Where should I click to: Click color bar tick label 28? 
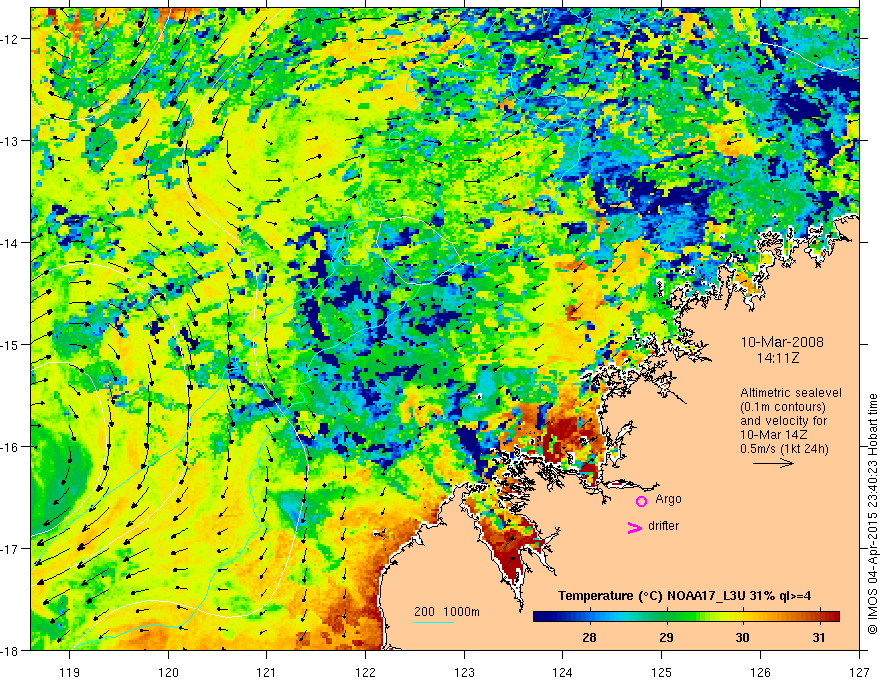[x=589, y=637]
